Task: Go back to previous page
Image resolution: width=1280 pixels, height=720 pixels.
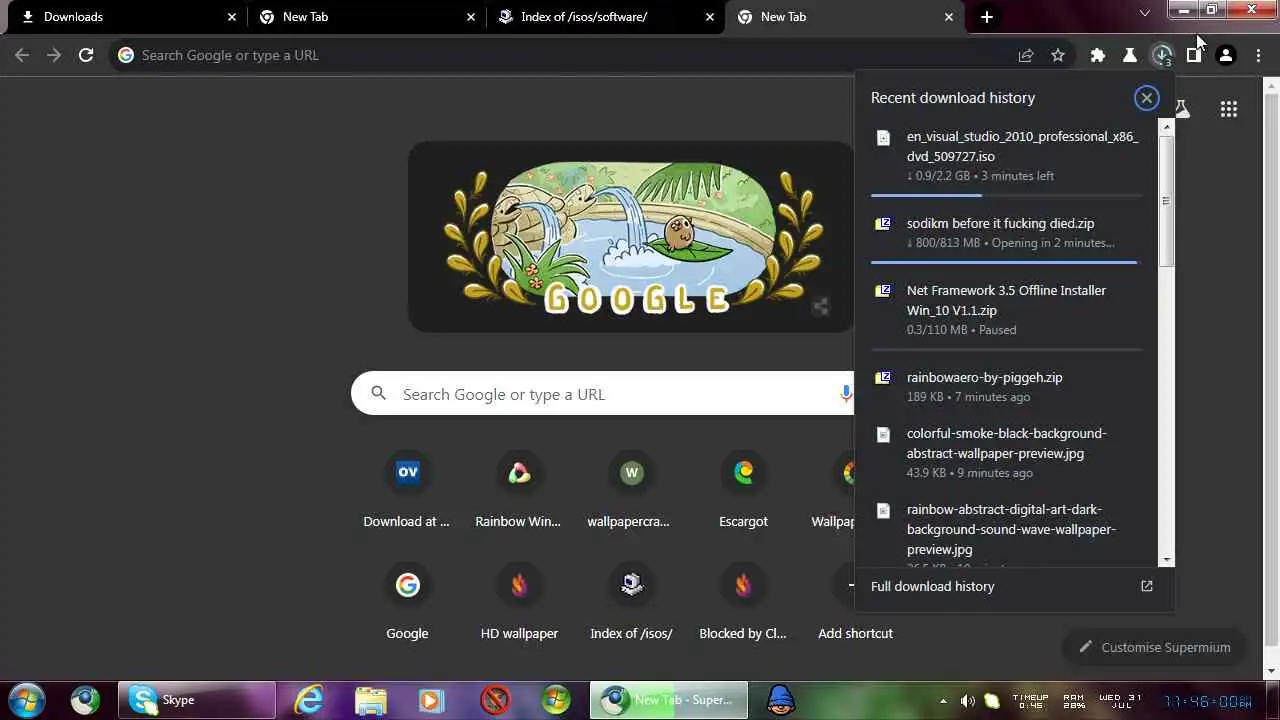Action: coord(22,55)
